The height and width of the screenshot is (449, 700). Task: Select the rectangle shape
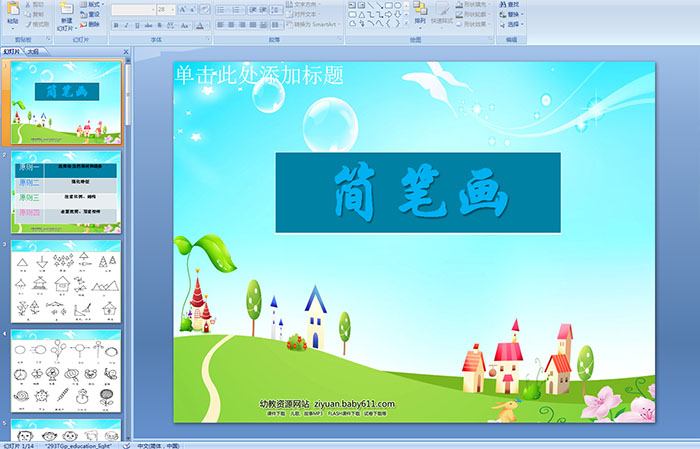[389, 5]
